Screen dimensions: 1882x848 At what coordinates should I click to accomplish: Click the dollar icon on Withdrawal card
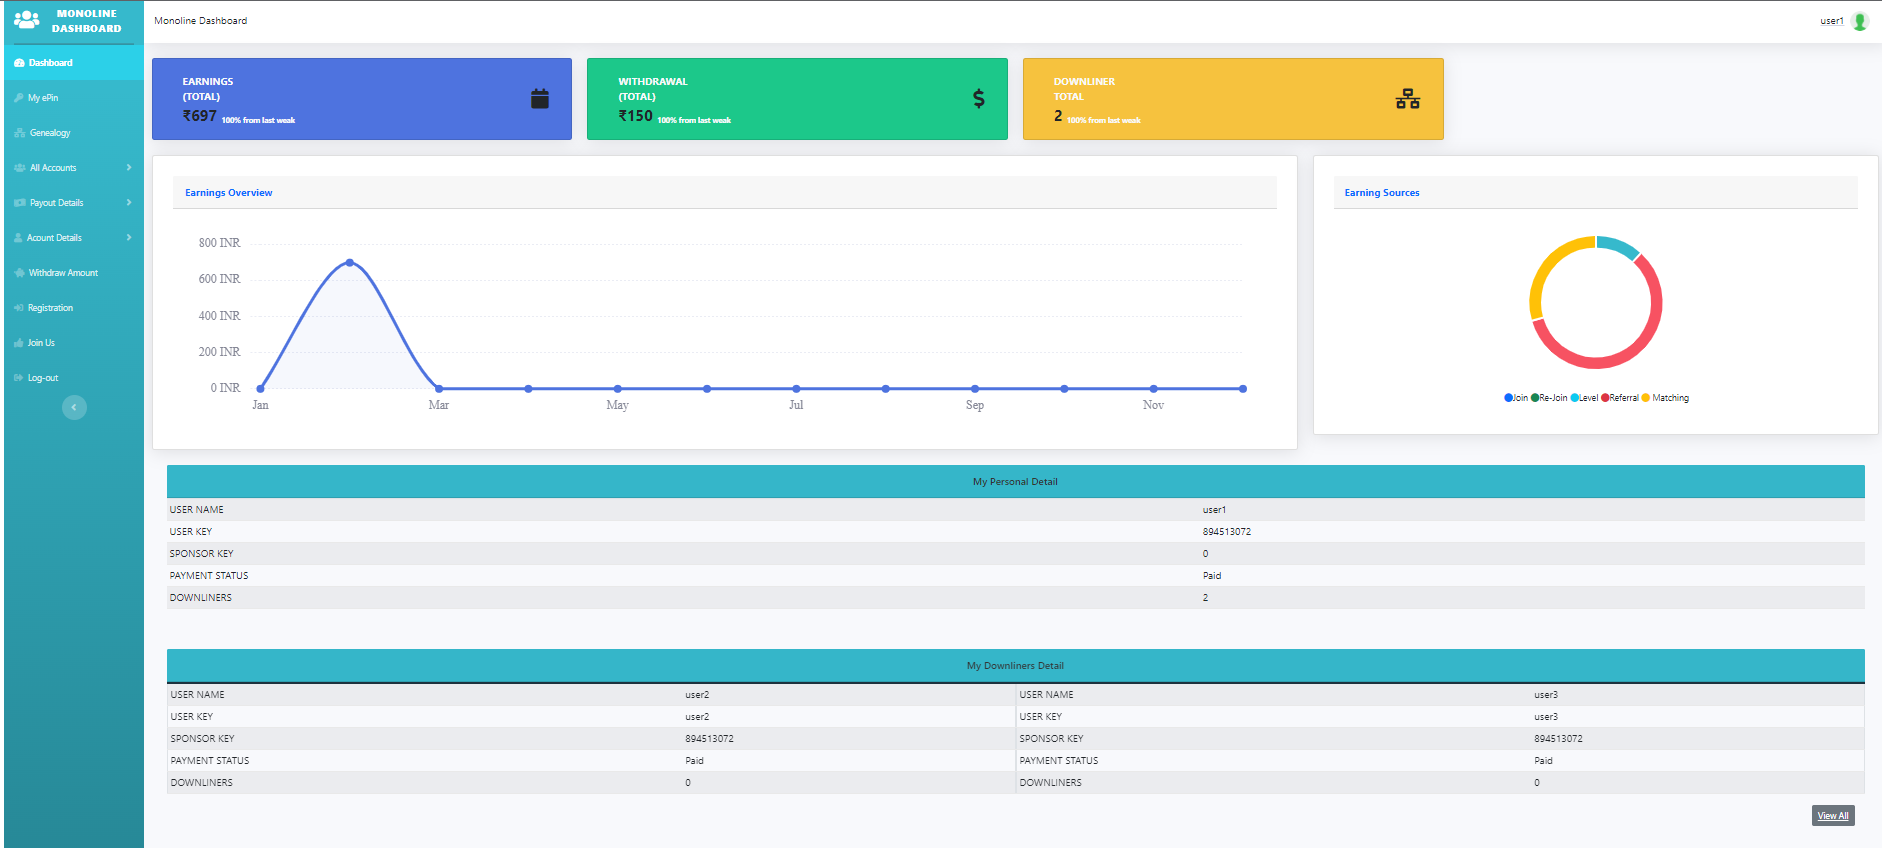pos(978,99)
